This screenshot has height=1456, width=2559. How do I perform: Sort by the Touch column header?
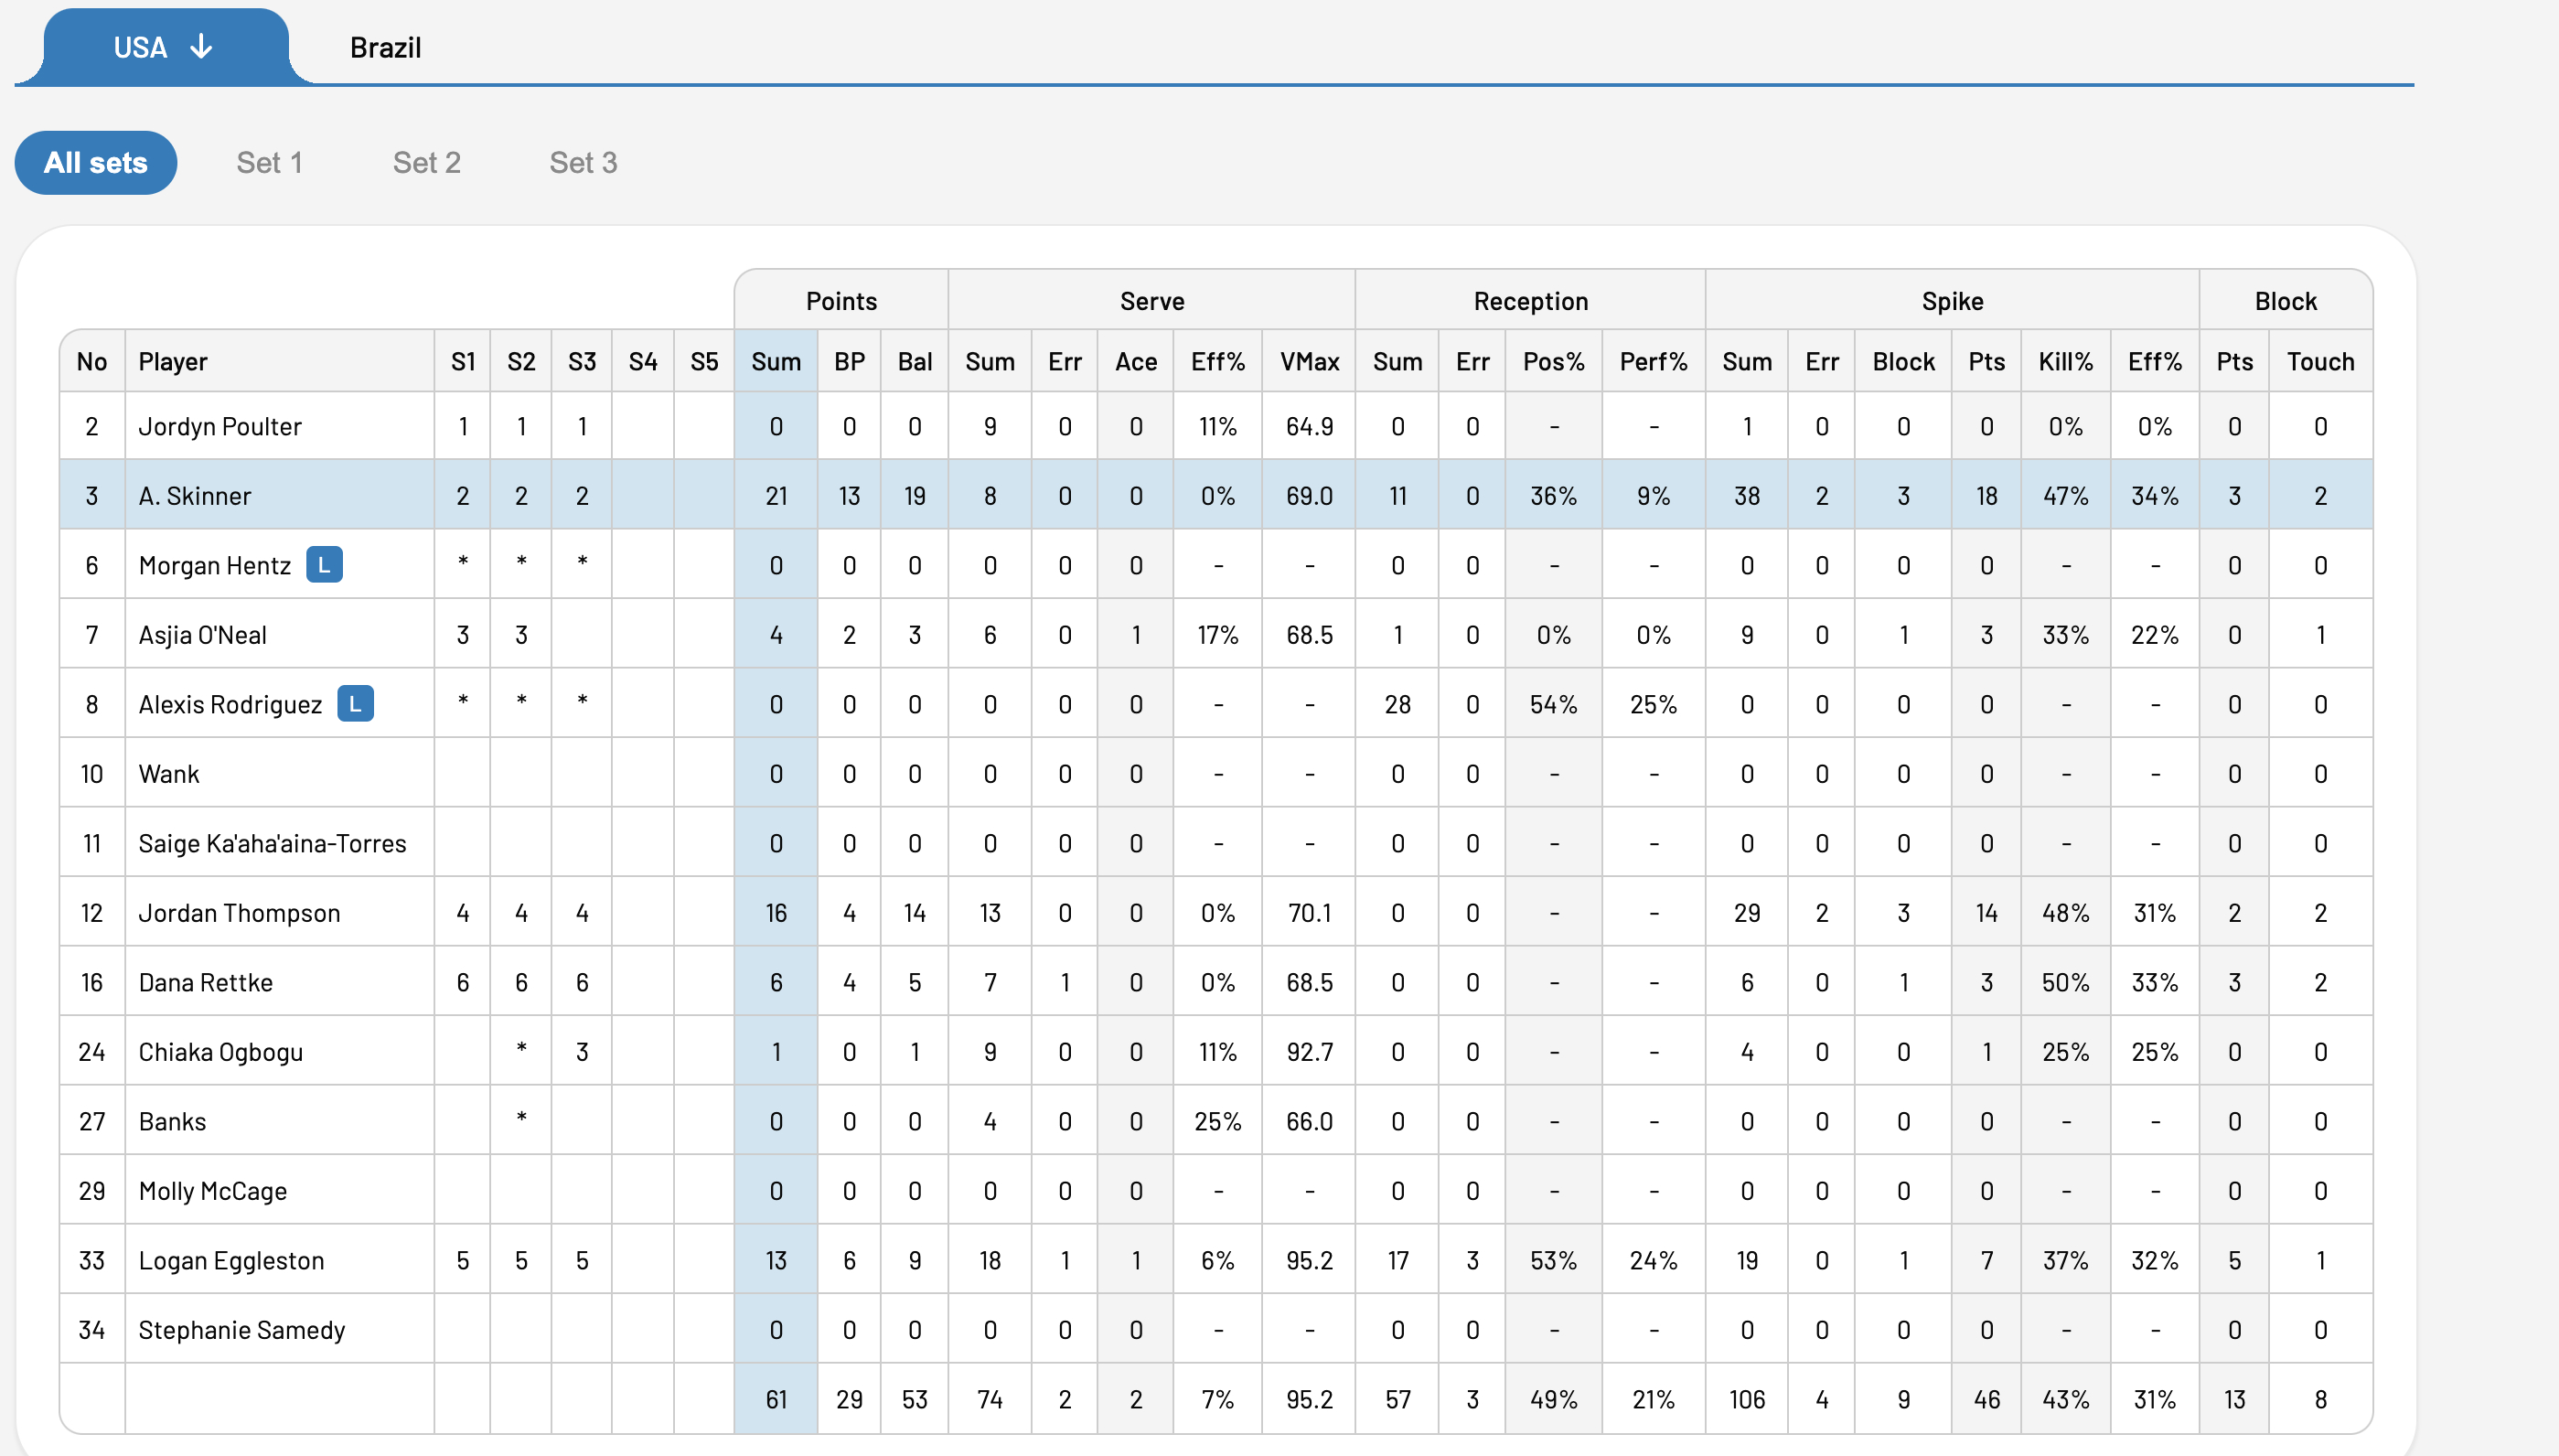click(2321, 362)
